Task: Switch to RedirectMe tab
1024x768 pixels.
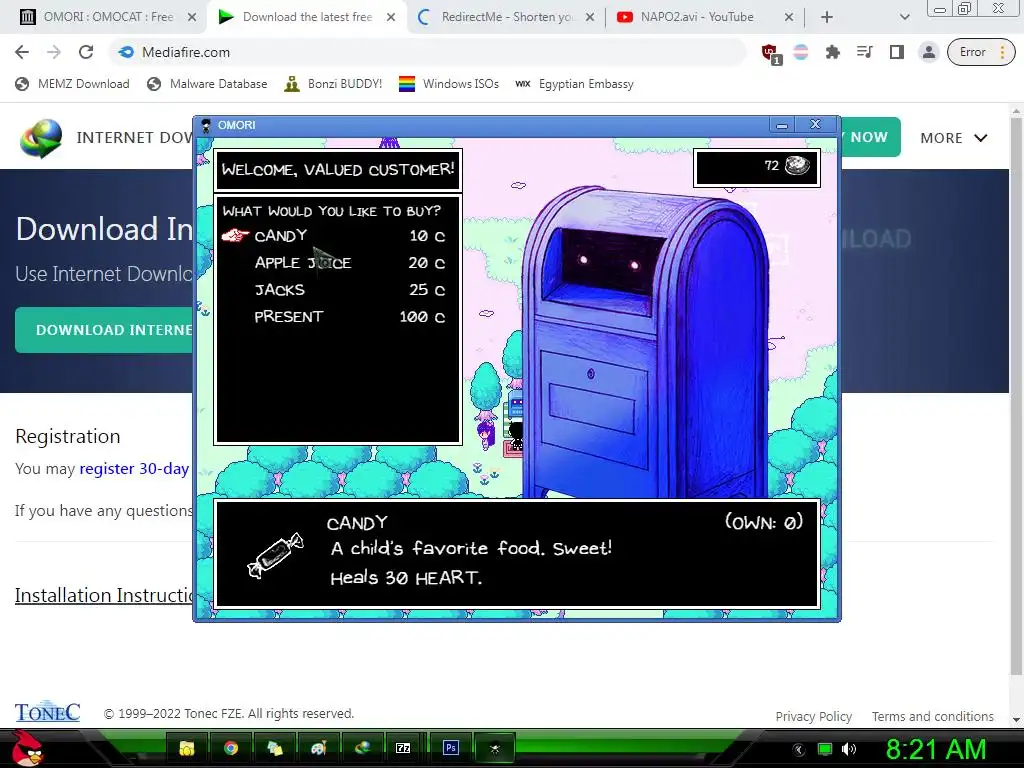Action: pyautogui.click(x=507, y=17)
